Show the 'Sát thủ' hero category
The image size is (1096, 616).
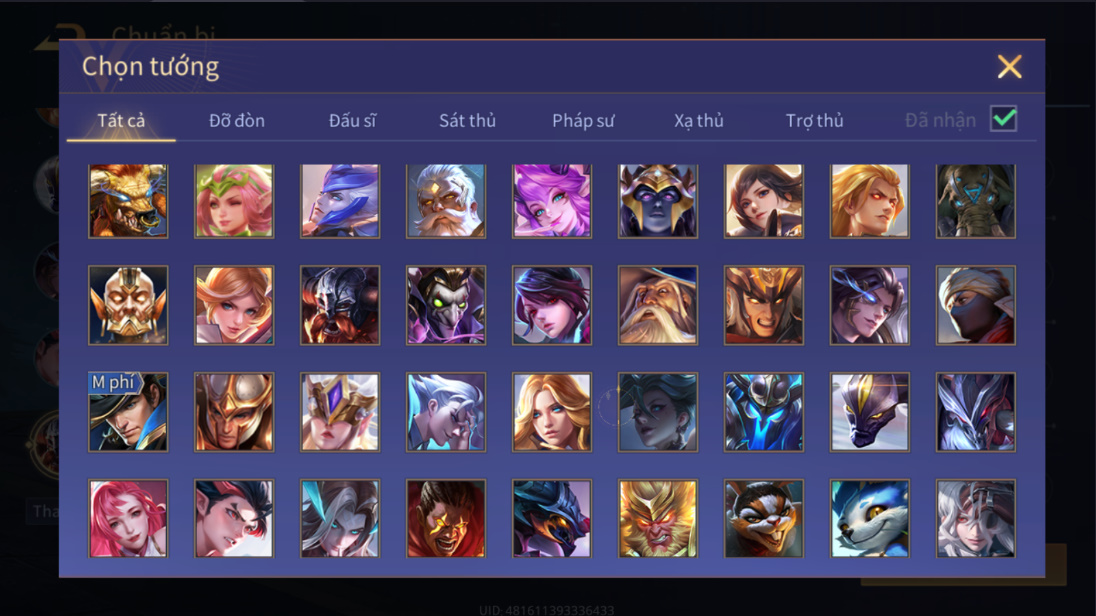point(467,121)
